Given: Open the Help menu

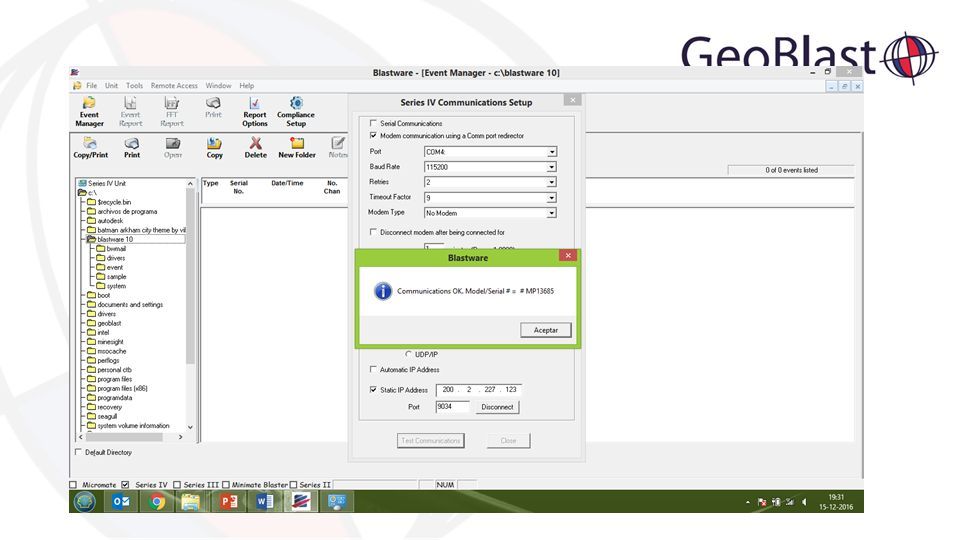Looking at the screenshot, I should [x=247, y=86].
